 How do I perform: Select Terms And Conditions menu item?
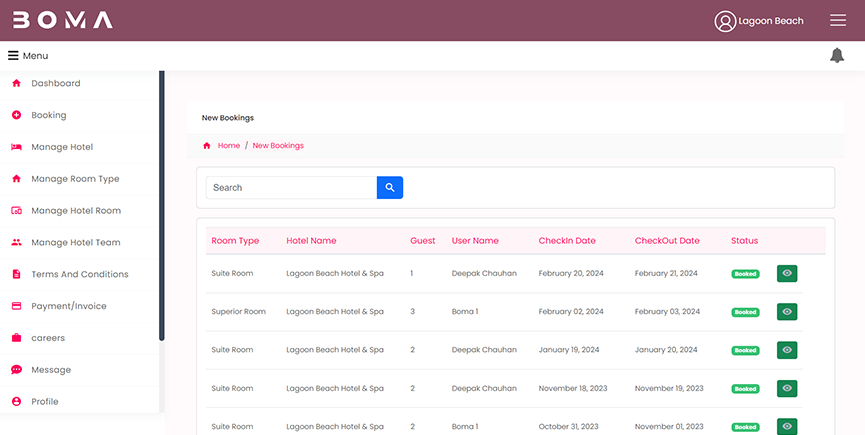pos(80,274)
